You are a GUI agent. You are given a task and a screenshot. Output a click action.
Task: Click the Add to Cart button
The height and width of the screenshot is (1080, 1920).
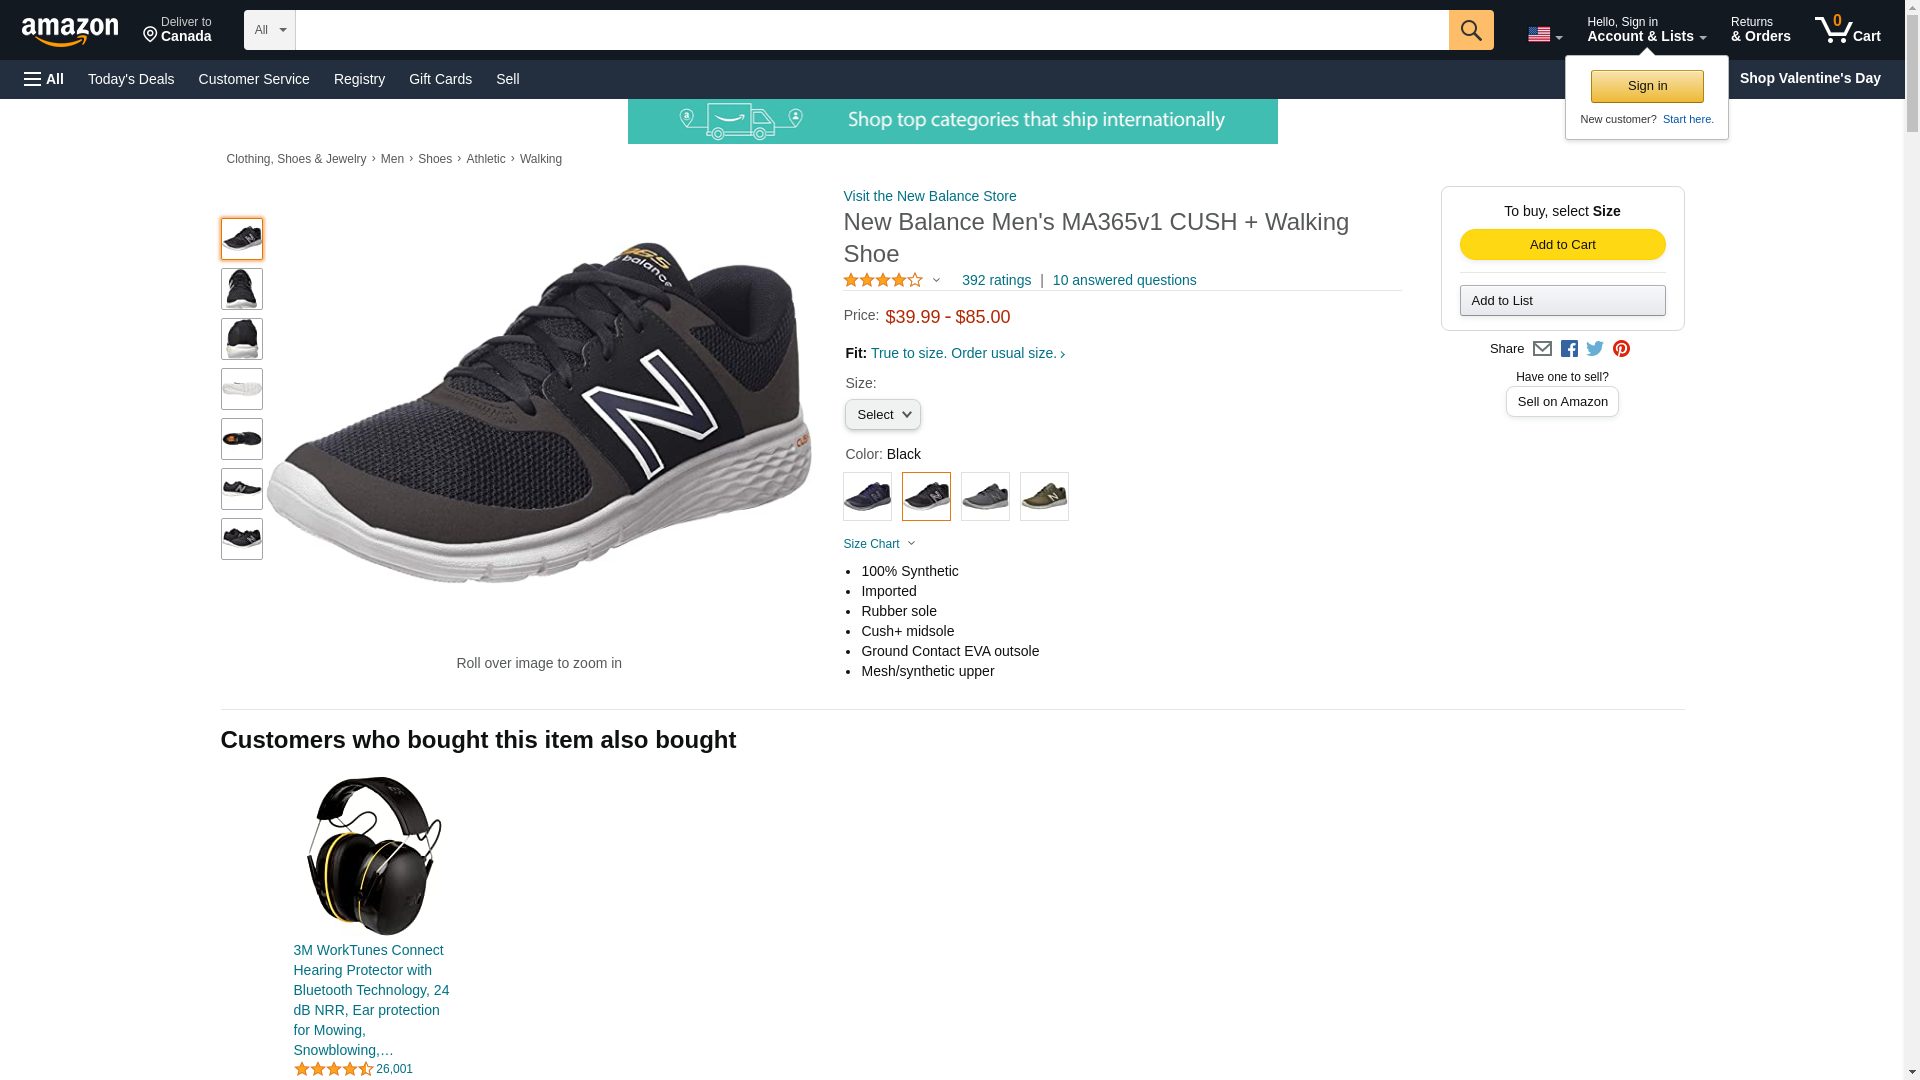[x=1562, y=245]
